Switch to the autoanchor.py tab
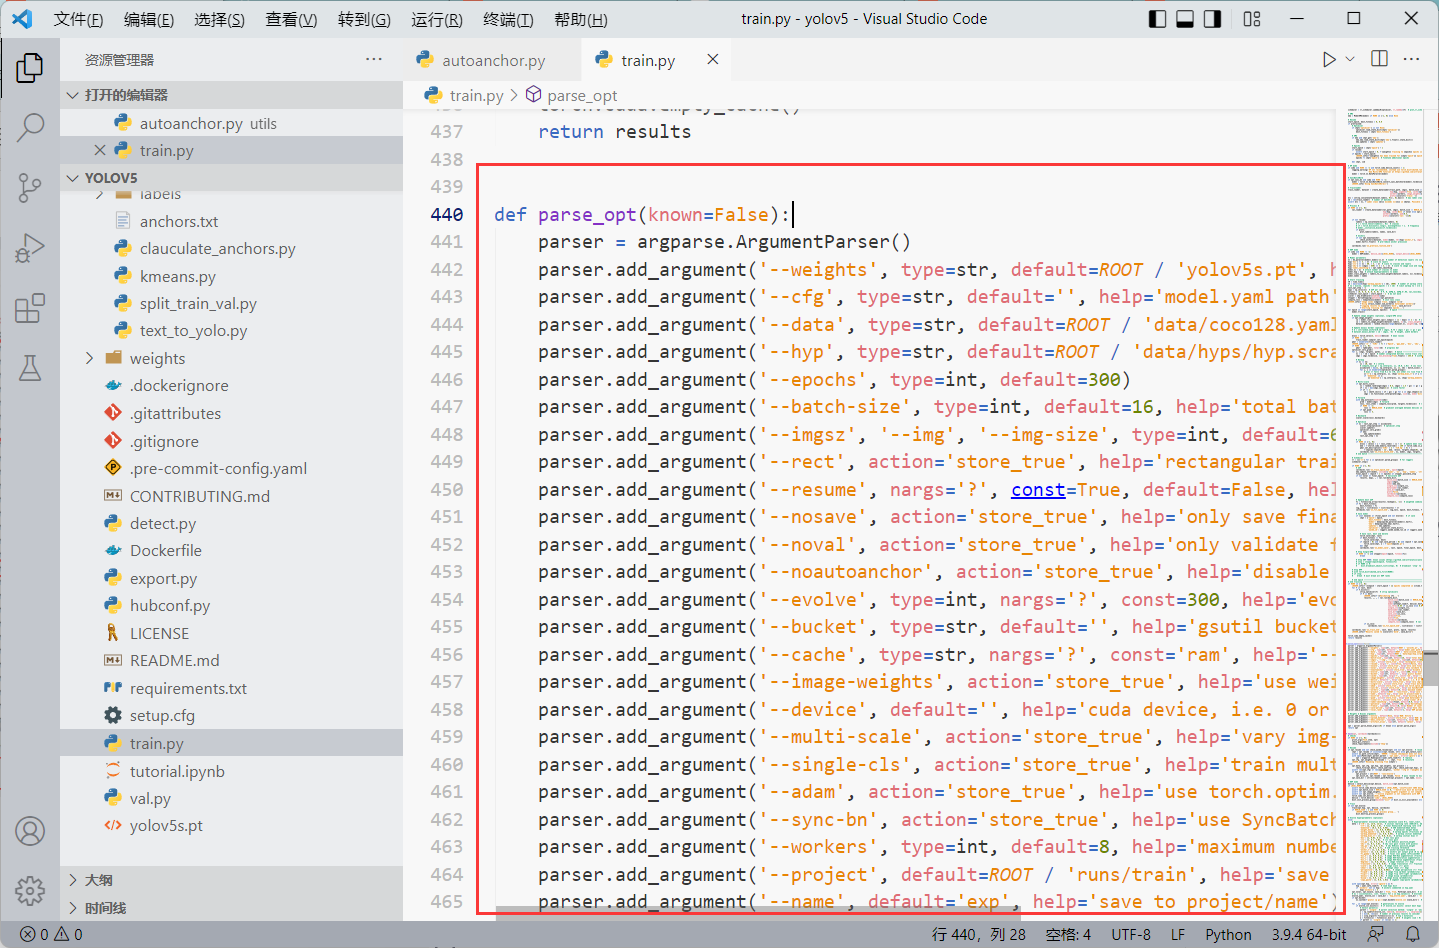 click(494, 60)
